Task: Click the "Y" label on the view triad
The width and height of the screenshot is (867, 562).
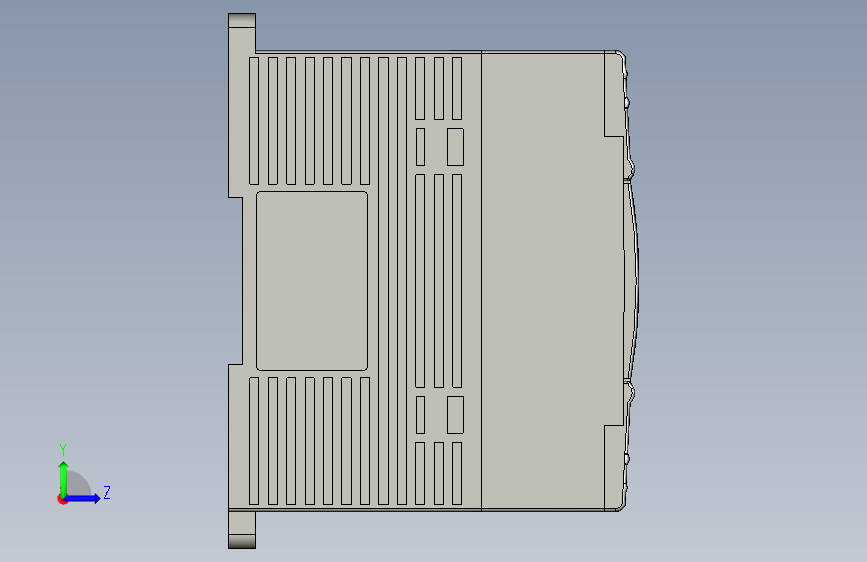Action: coord(63,450)
